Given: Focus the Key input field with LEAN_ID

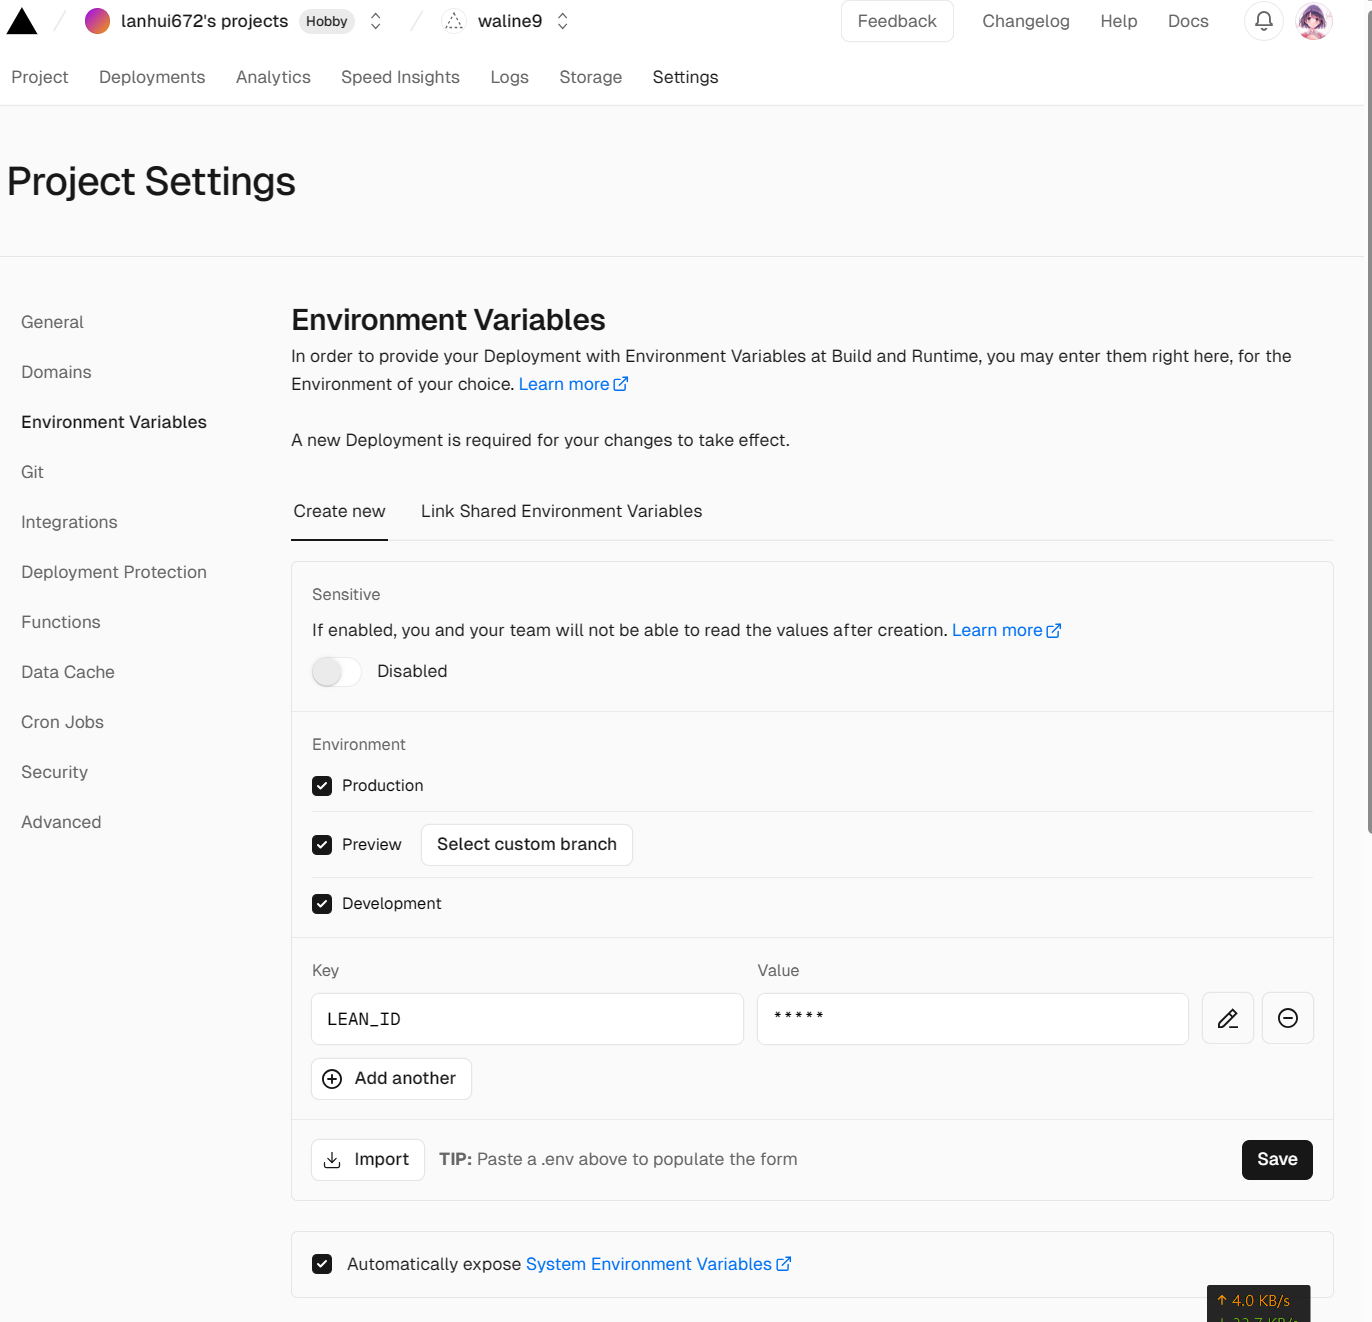Looking at the screenshot, I should (527, 1019).
